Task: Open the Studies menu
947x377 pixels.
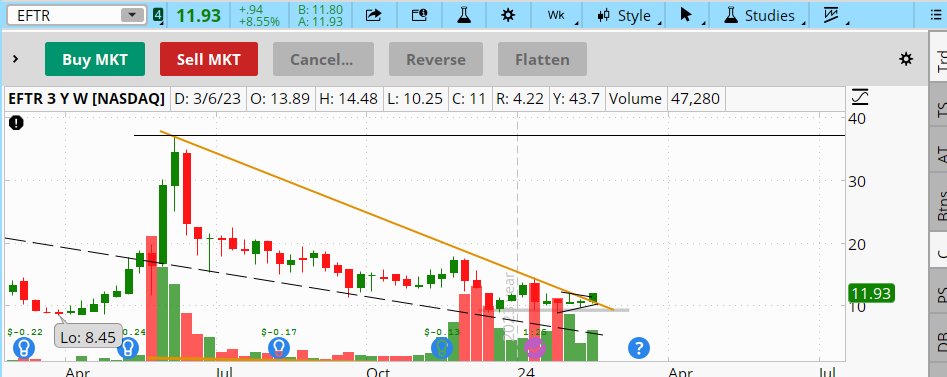Action: pos(760,15)
